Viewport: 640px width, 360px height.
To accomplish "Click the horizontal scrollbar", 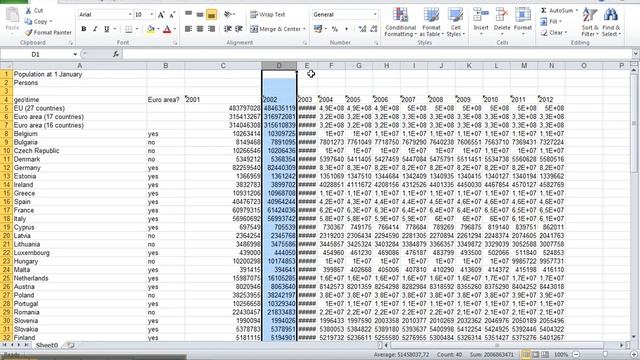I will [497, 345].
